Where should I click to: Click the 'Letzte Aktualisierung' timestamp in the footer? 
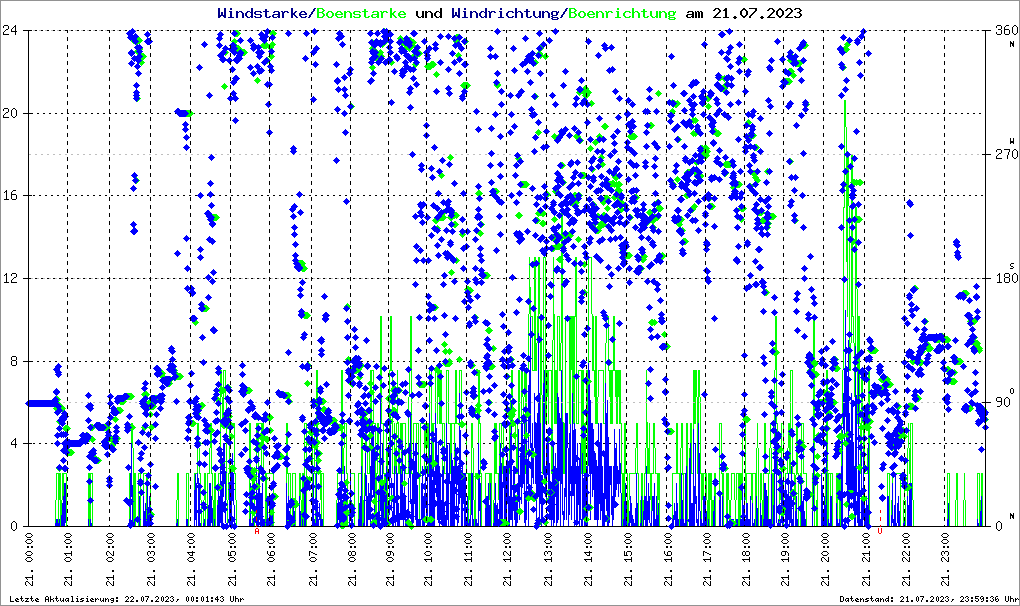(124, 599)
